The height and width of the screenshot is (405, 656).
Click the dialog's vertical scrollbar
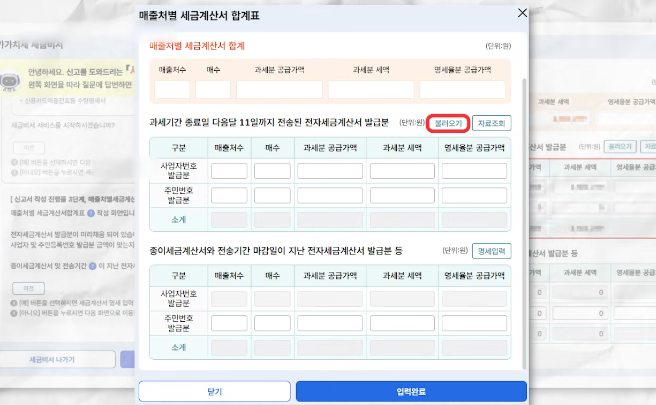524,224
